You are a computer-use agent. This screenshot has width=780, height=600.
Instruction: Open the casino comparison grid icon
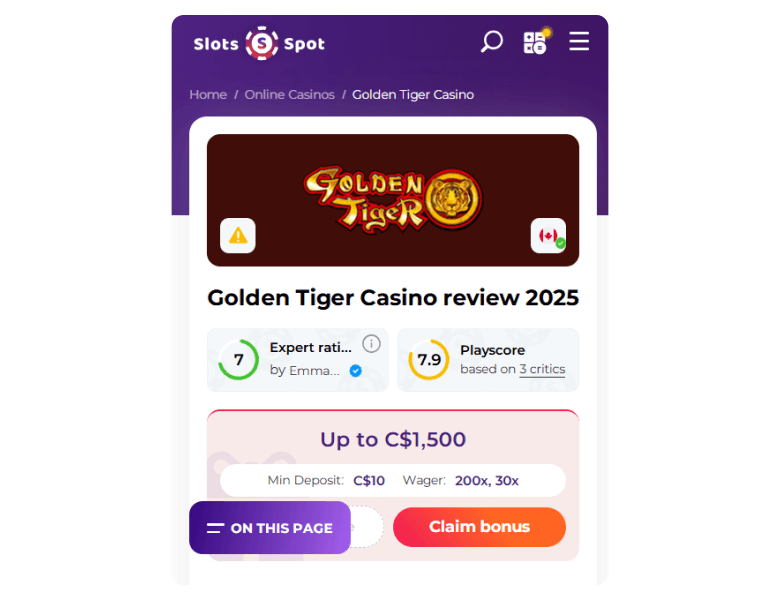(536, 42)
